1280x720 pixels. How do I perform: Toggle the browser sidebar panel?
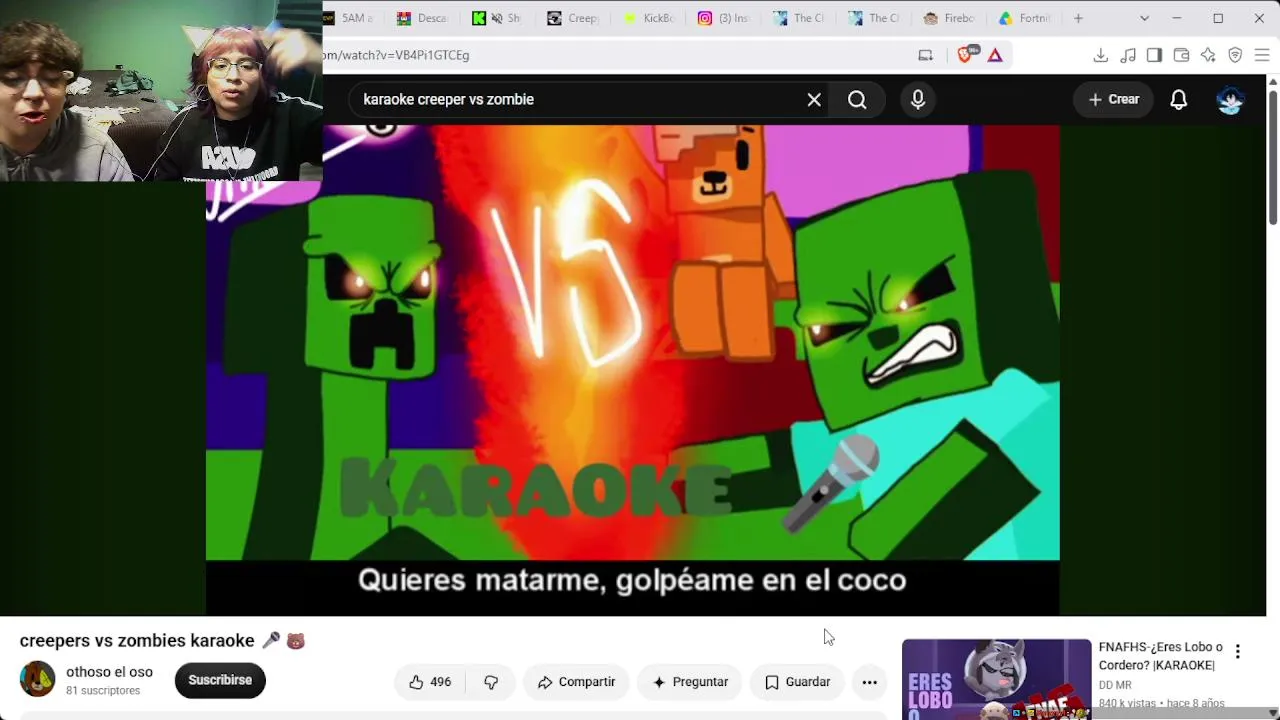pos(1154,55)
